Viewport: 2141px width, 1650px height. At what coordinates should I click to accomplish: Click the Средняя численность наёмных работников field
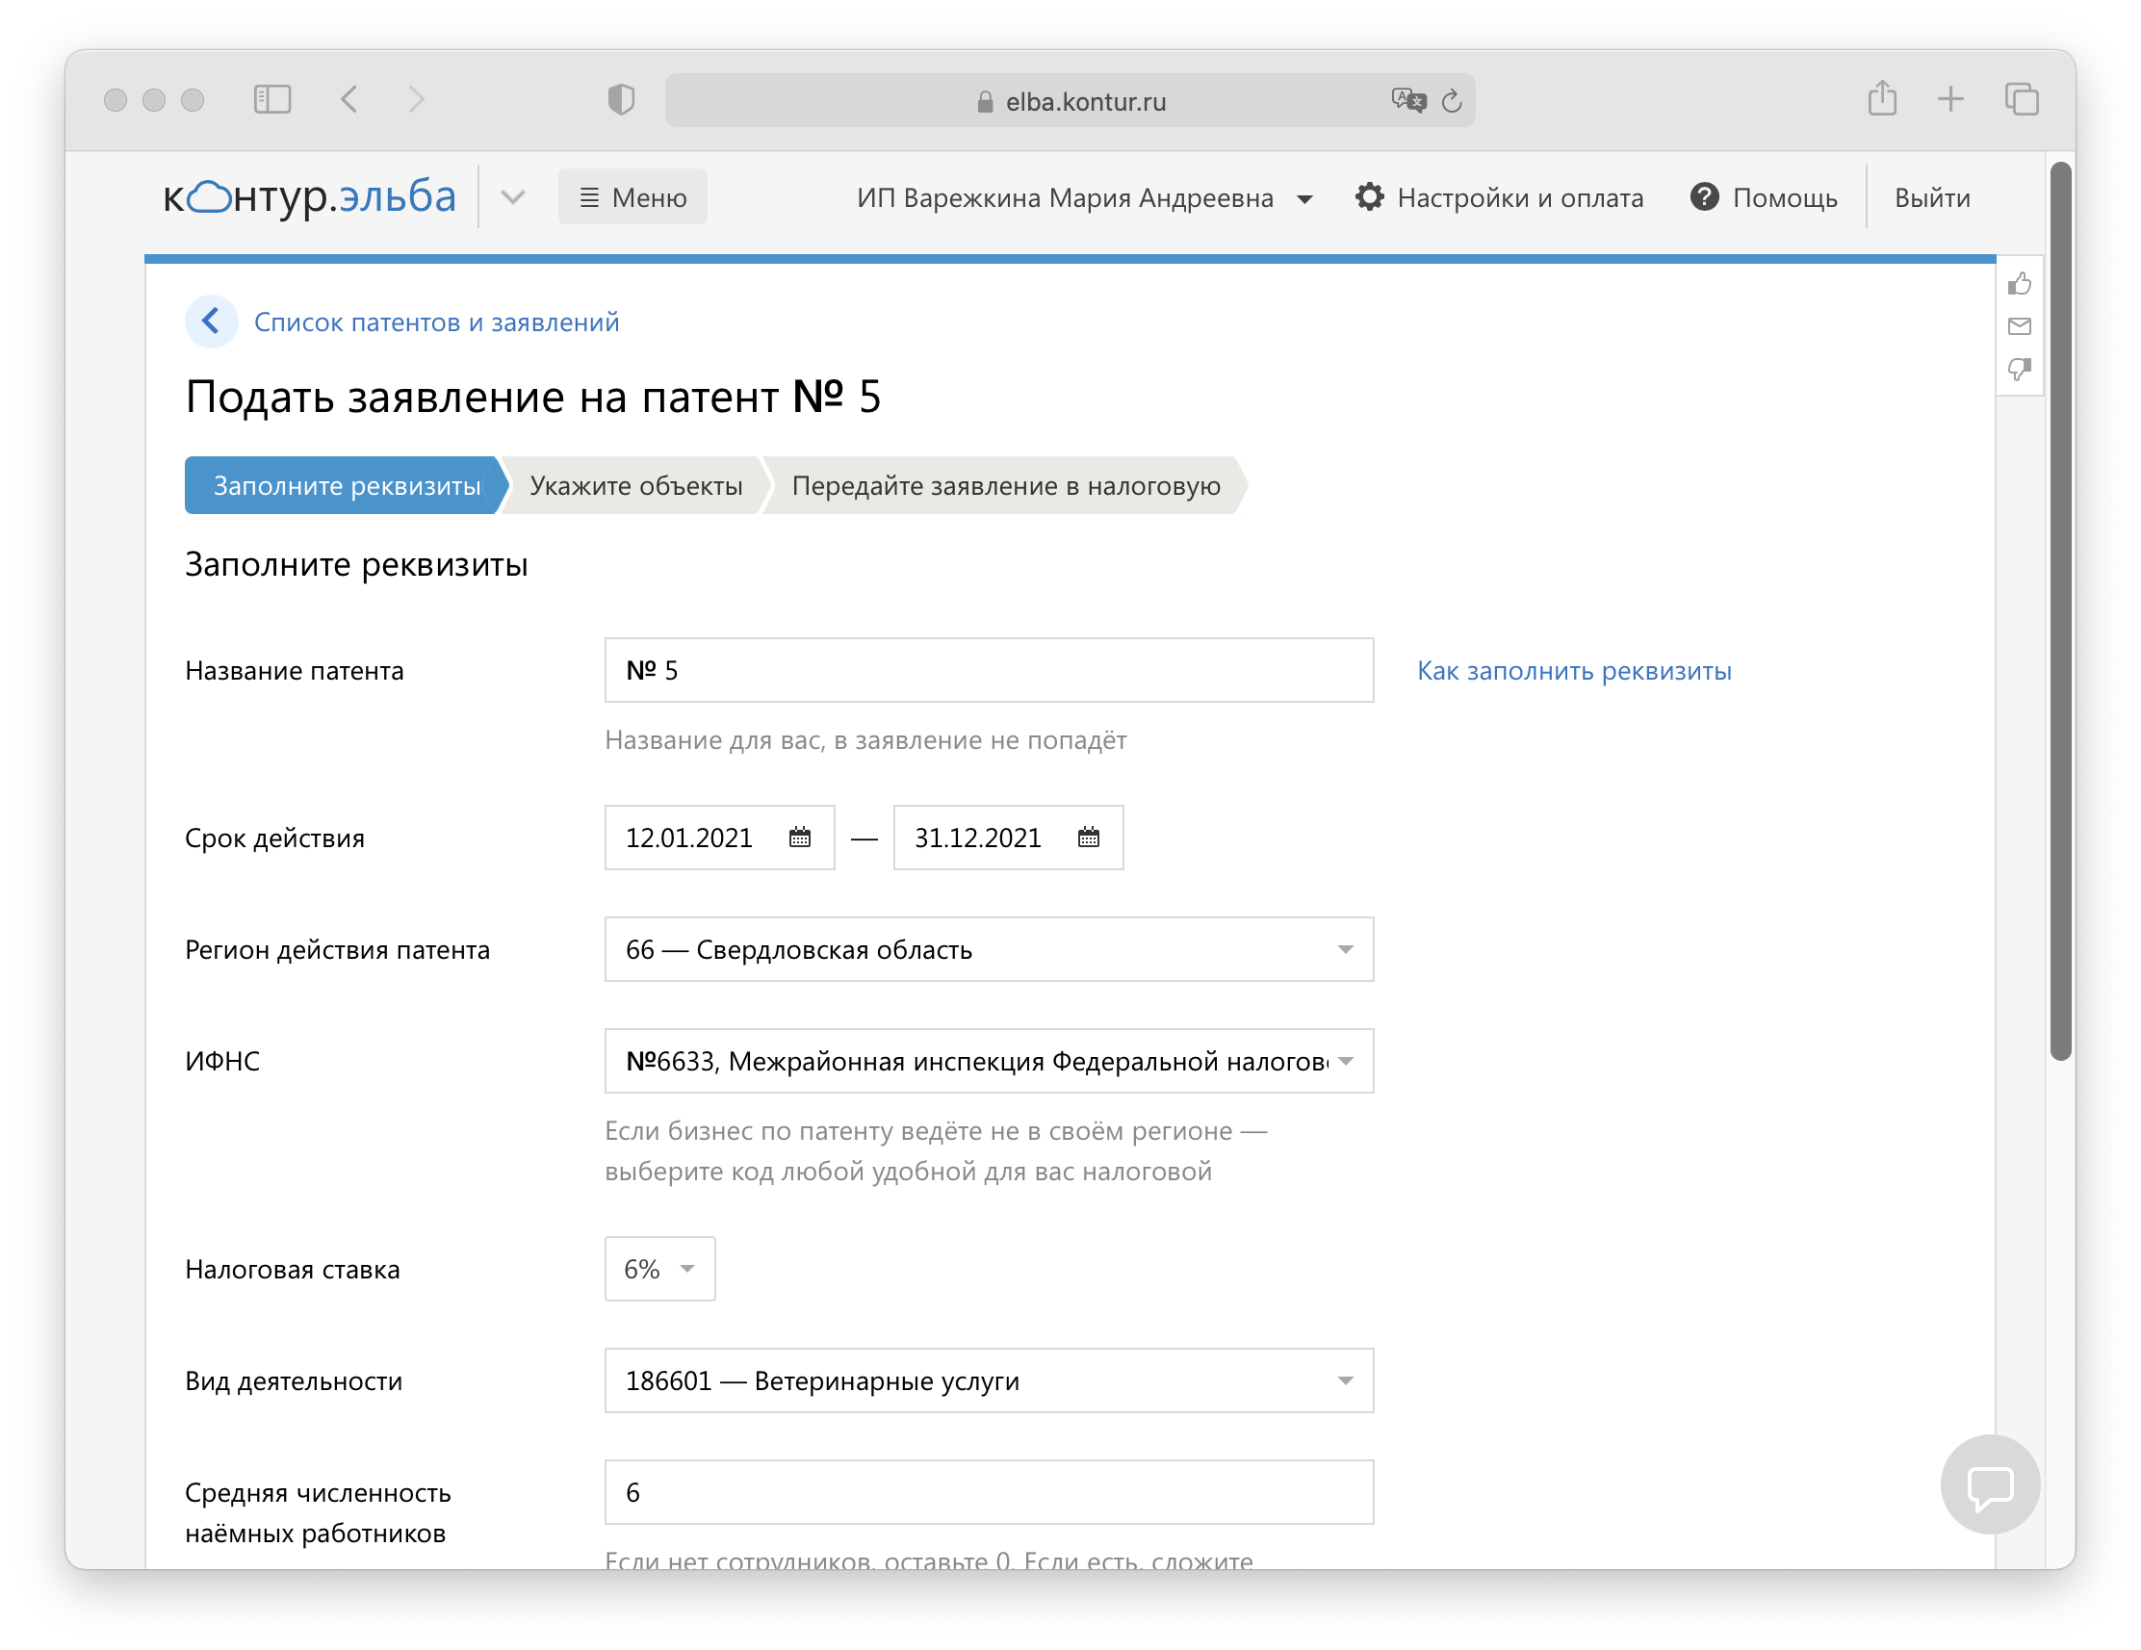(989, 1493)
